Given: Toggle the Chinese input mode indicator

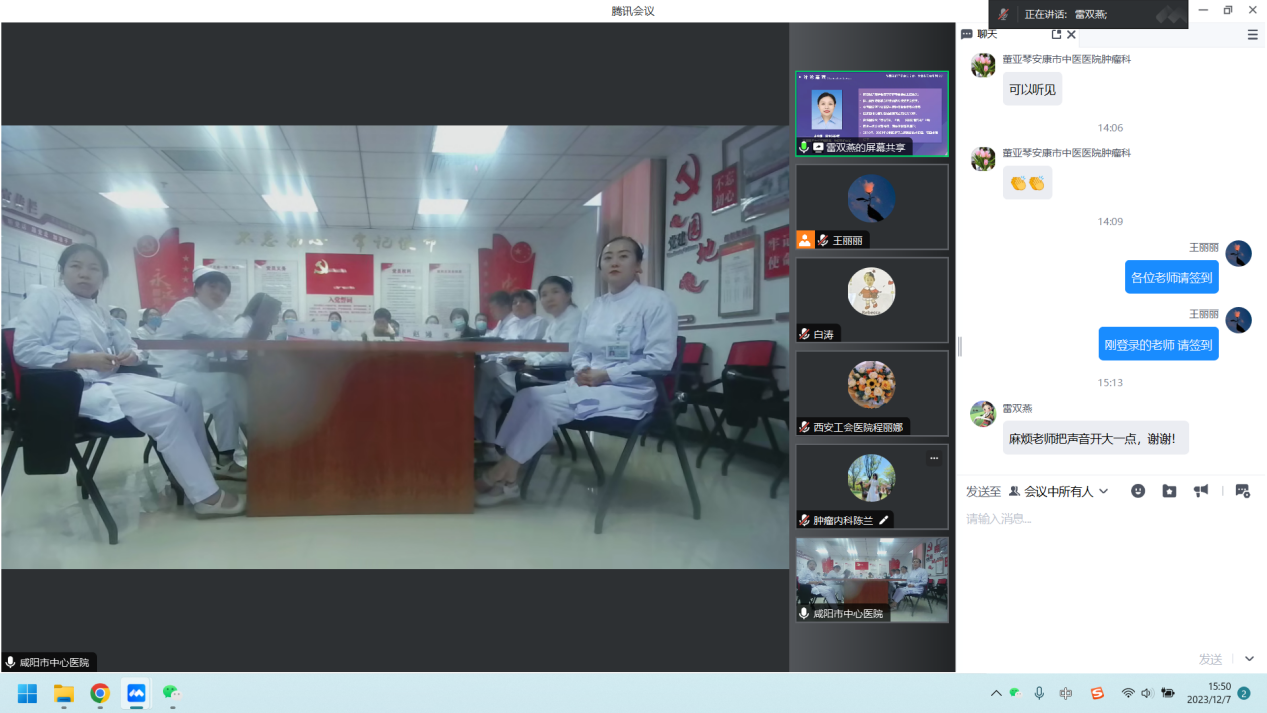Looking at the screenshot, I should pyautogui.click(x=1066, y=693).
